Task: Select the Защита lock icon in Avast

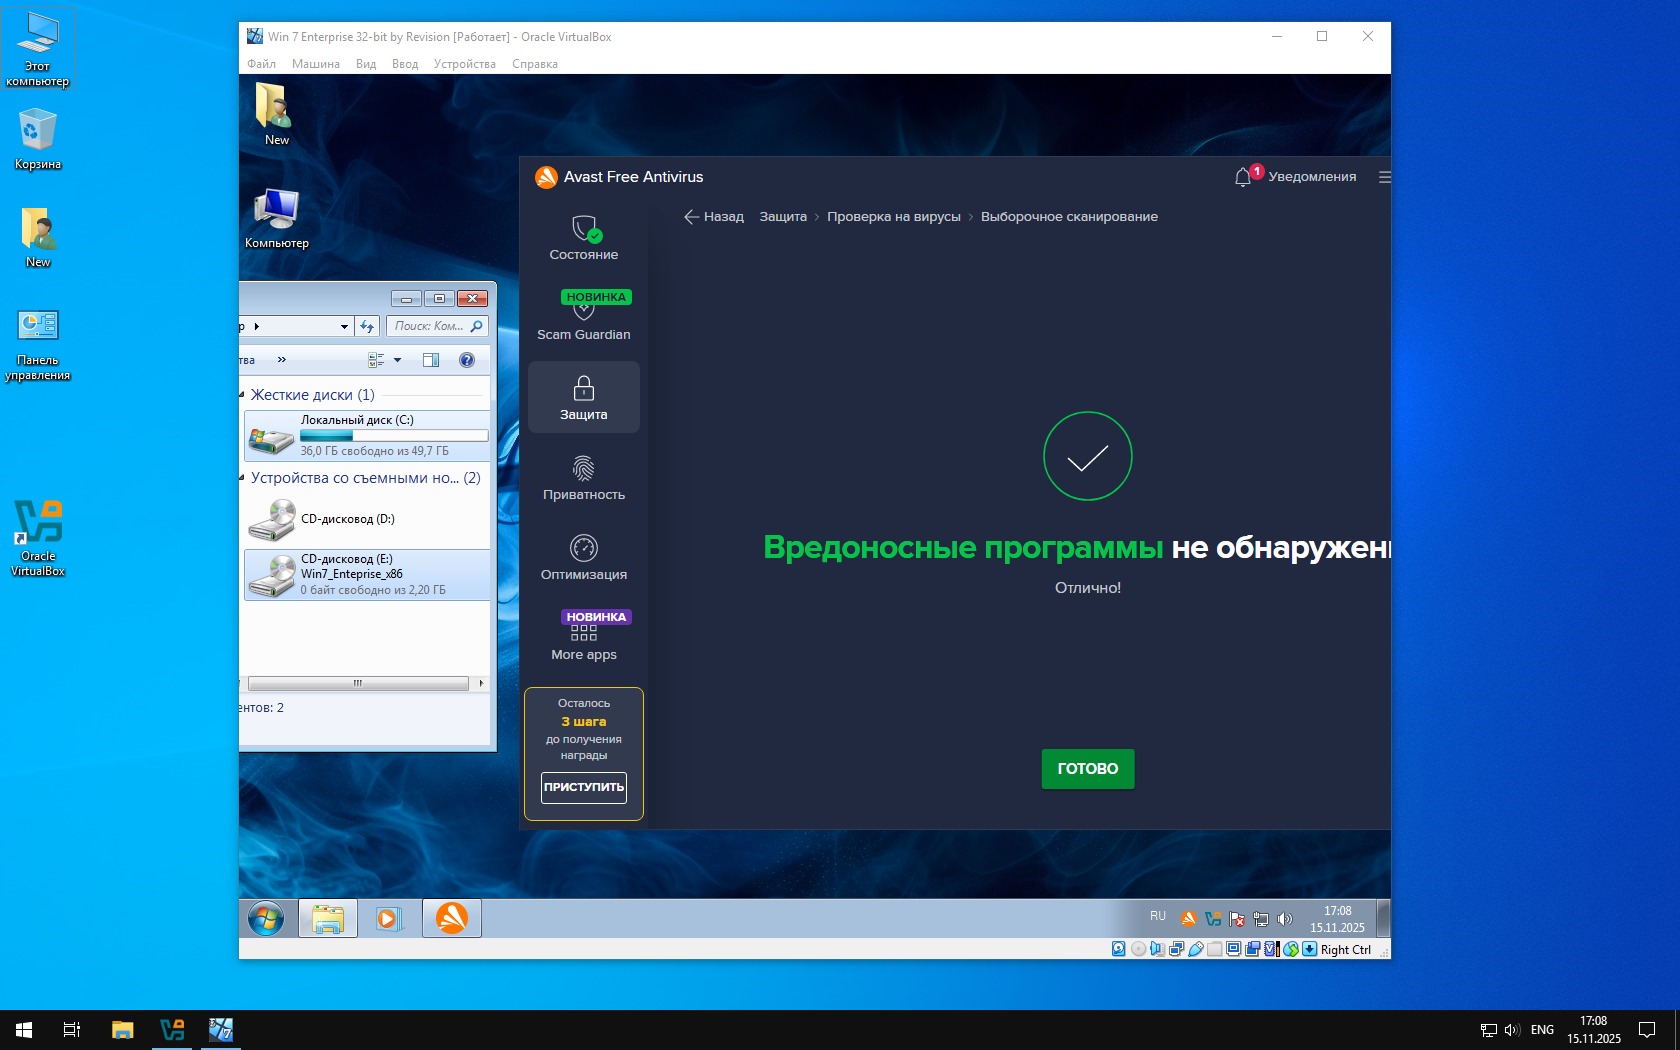Action: point(584,388)
